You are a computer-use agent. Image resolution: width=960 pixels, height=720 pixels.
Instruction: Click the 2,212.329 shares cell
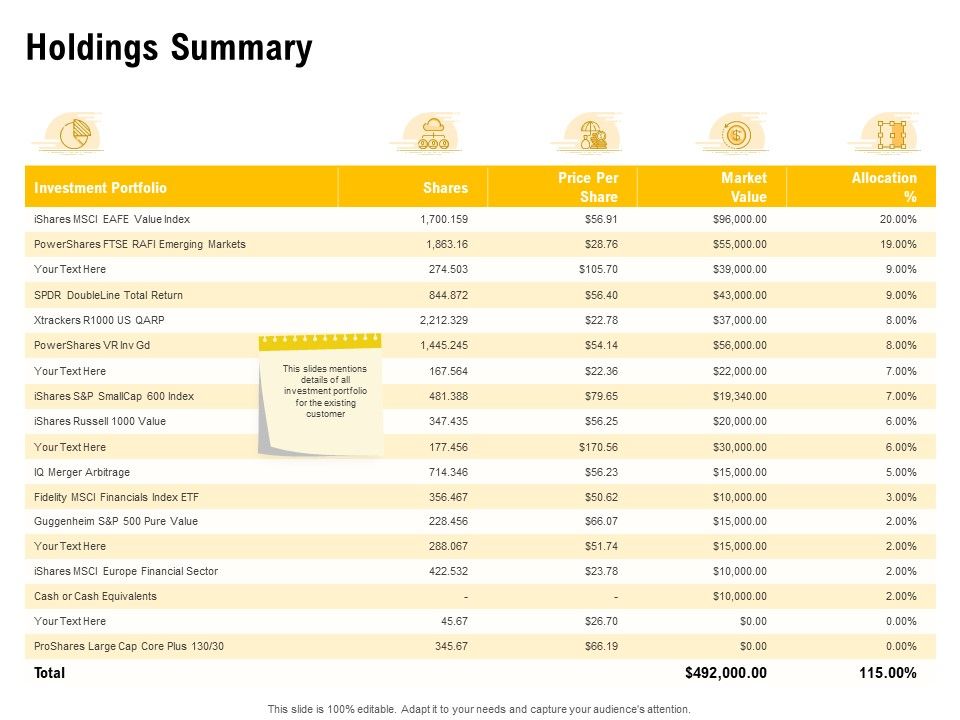tap(444, 320)
